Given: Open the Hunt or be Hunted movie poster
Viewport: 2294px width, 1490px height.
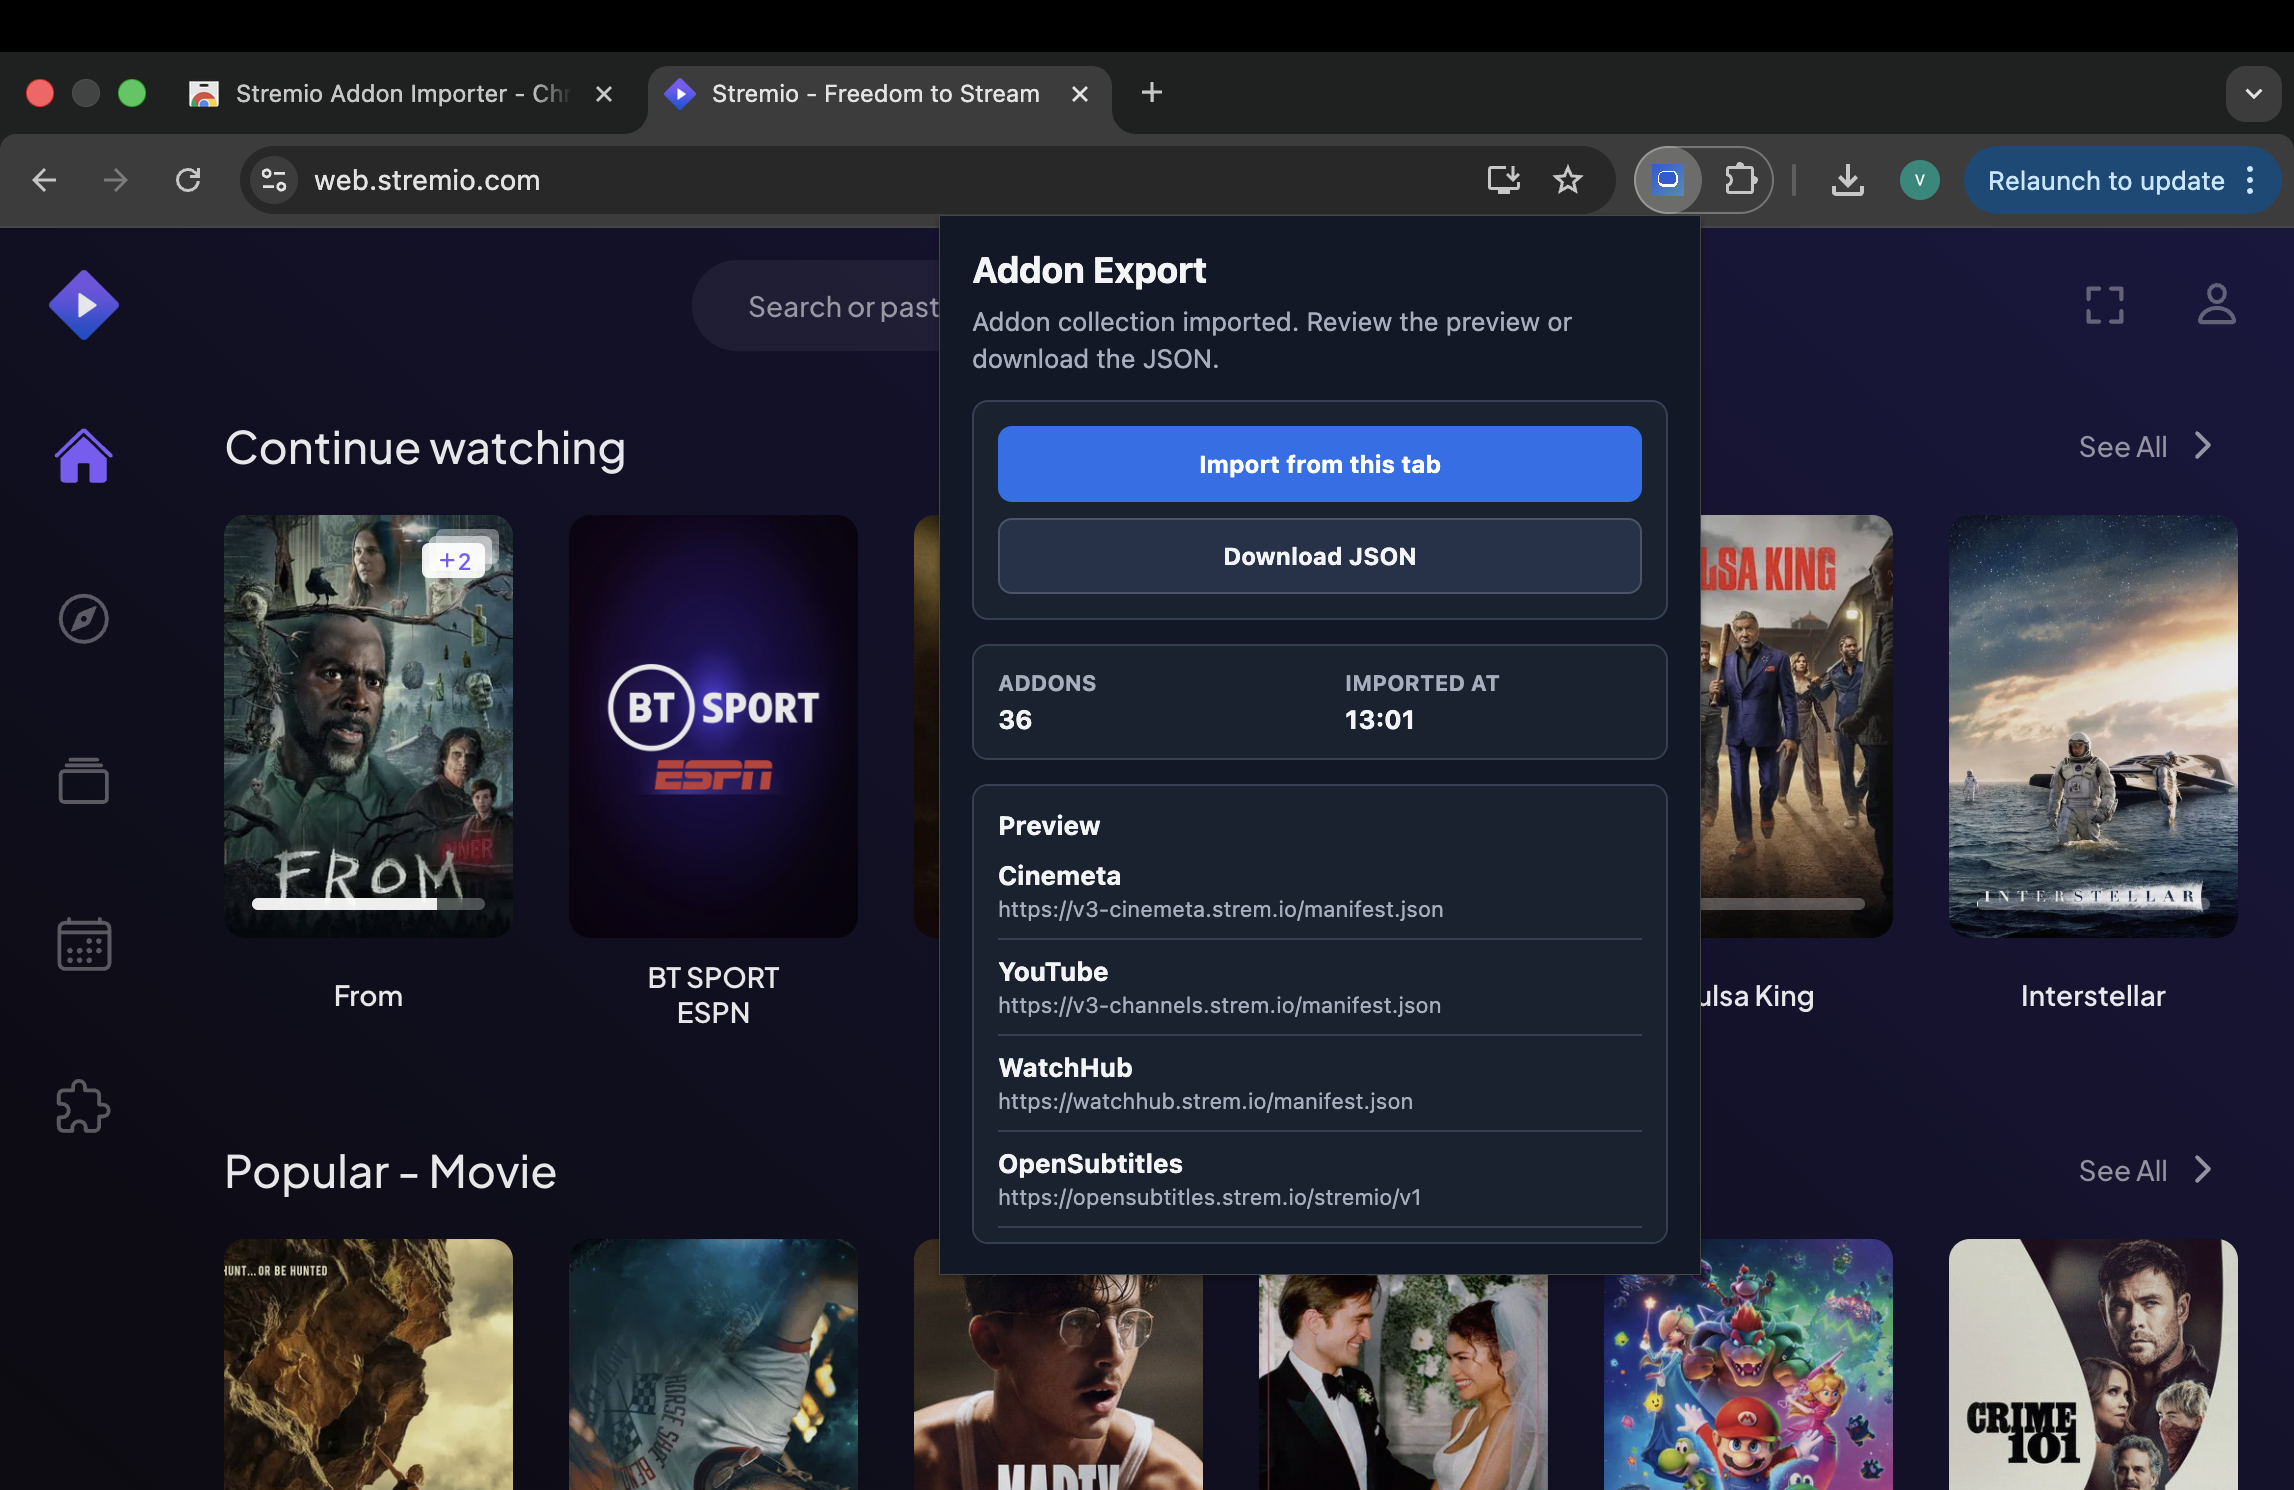Looking at the screenshot, I should tap(368, 1364).
